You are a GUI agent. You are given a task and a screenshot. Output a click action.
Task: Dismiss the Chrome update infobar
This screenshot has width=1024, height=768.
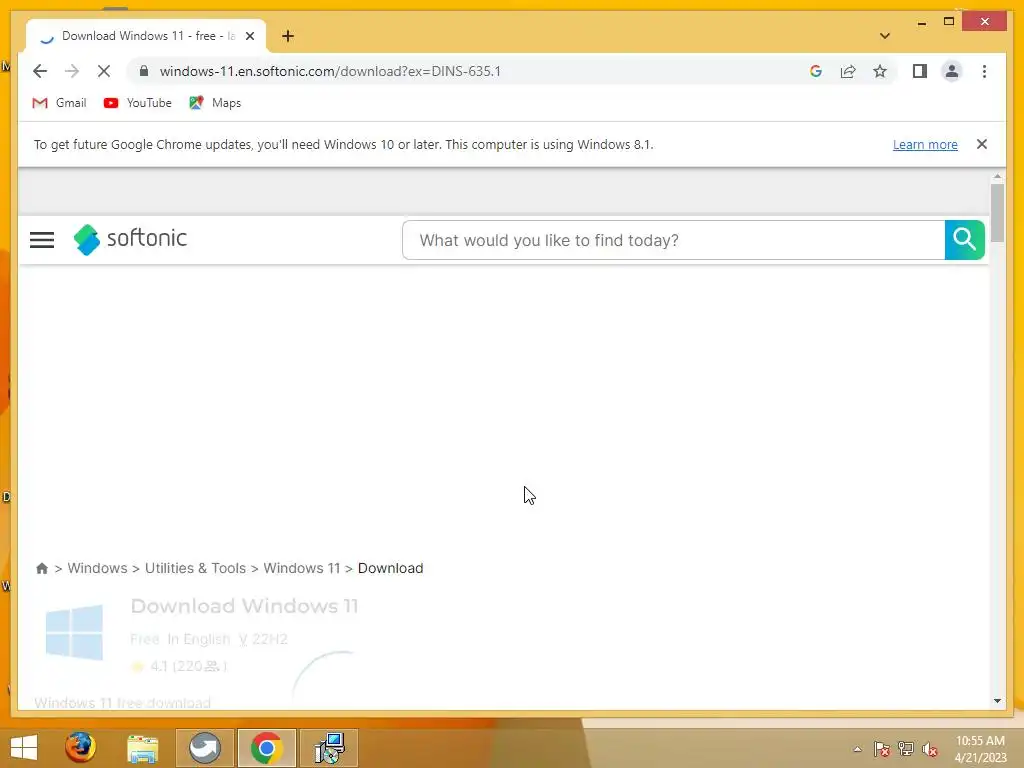pyautogui.click(x=982, y=144)
